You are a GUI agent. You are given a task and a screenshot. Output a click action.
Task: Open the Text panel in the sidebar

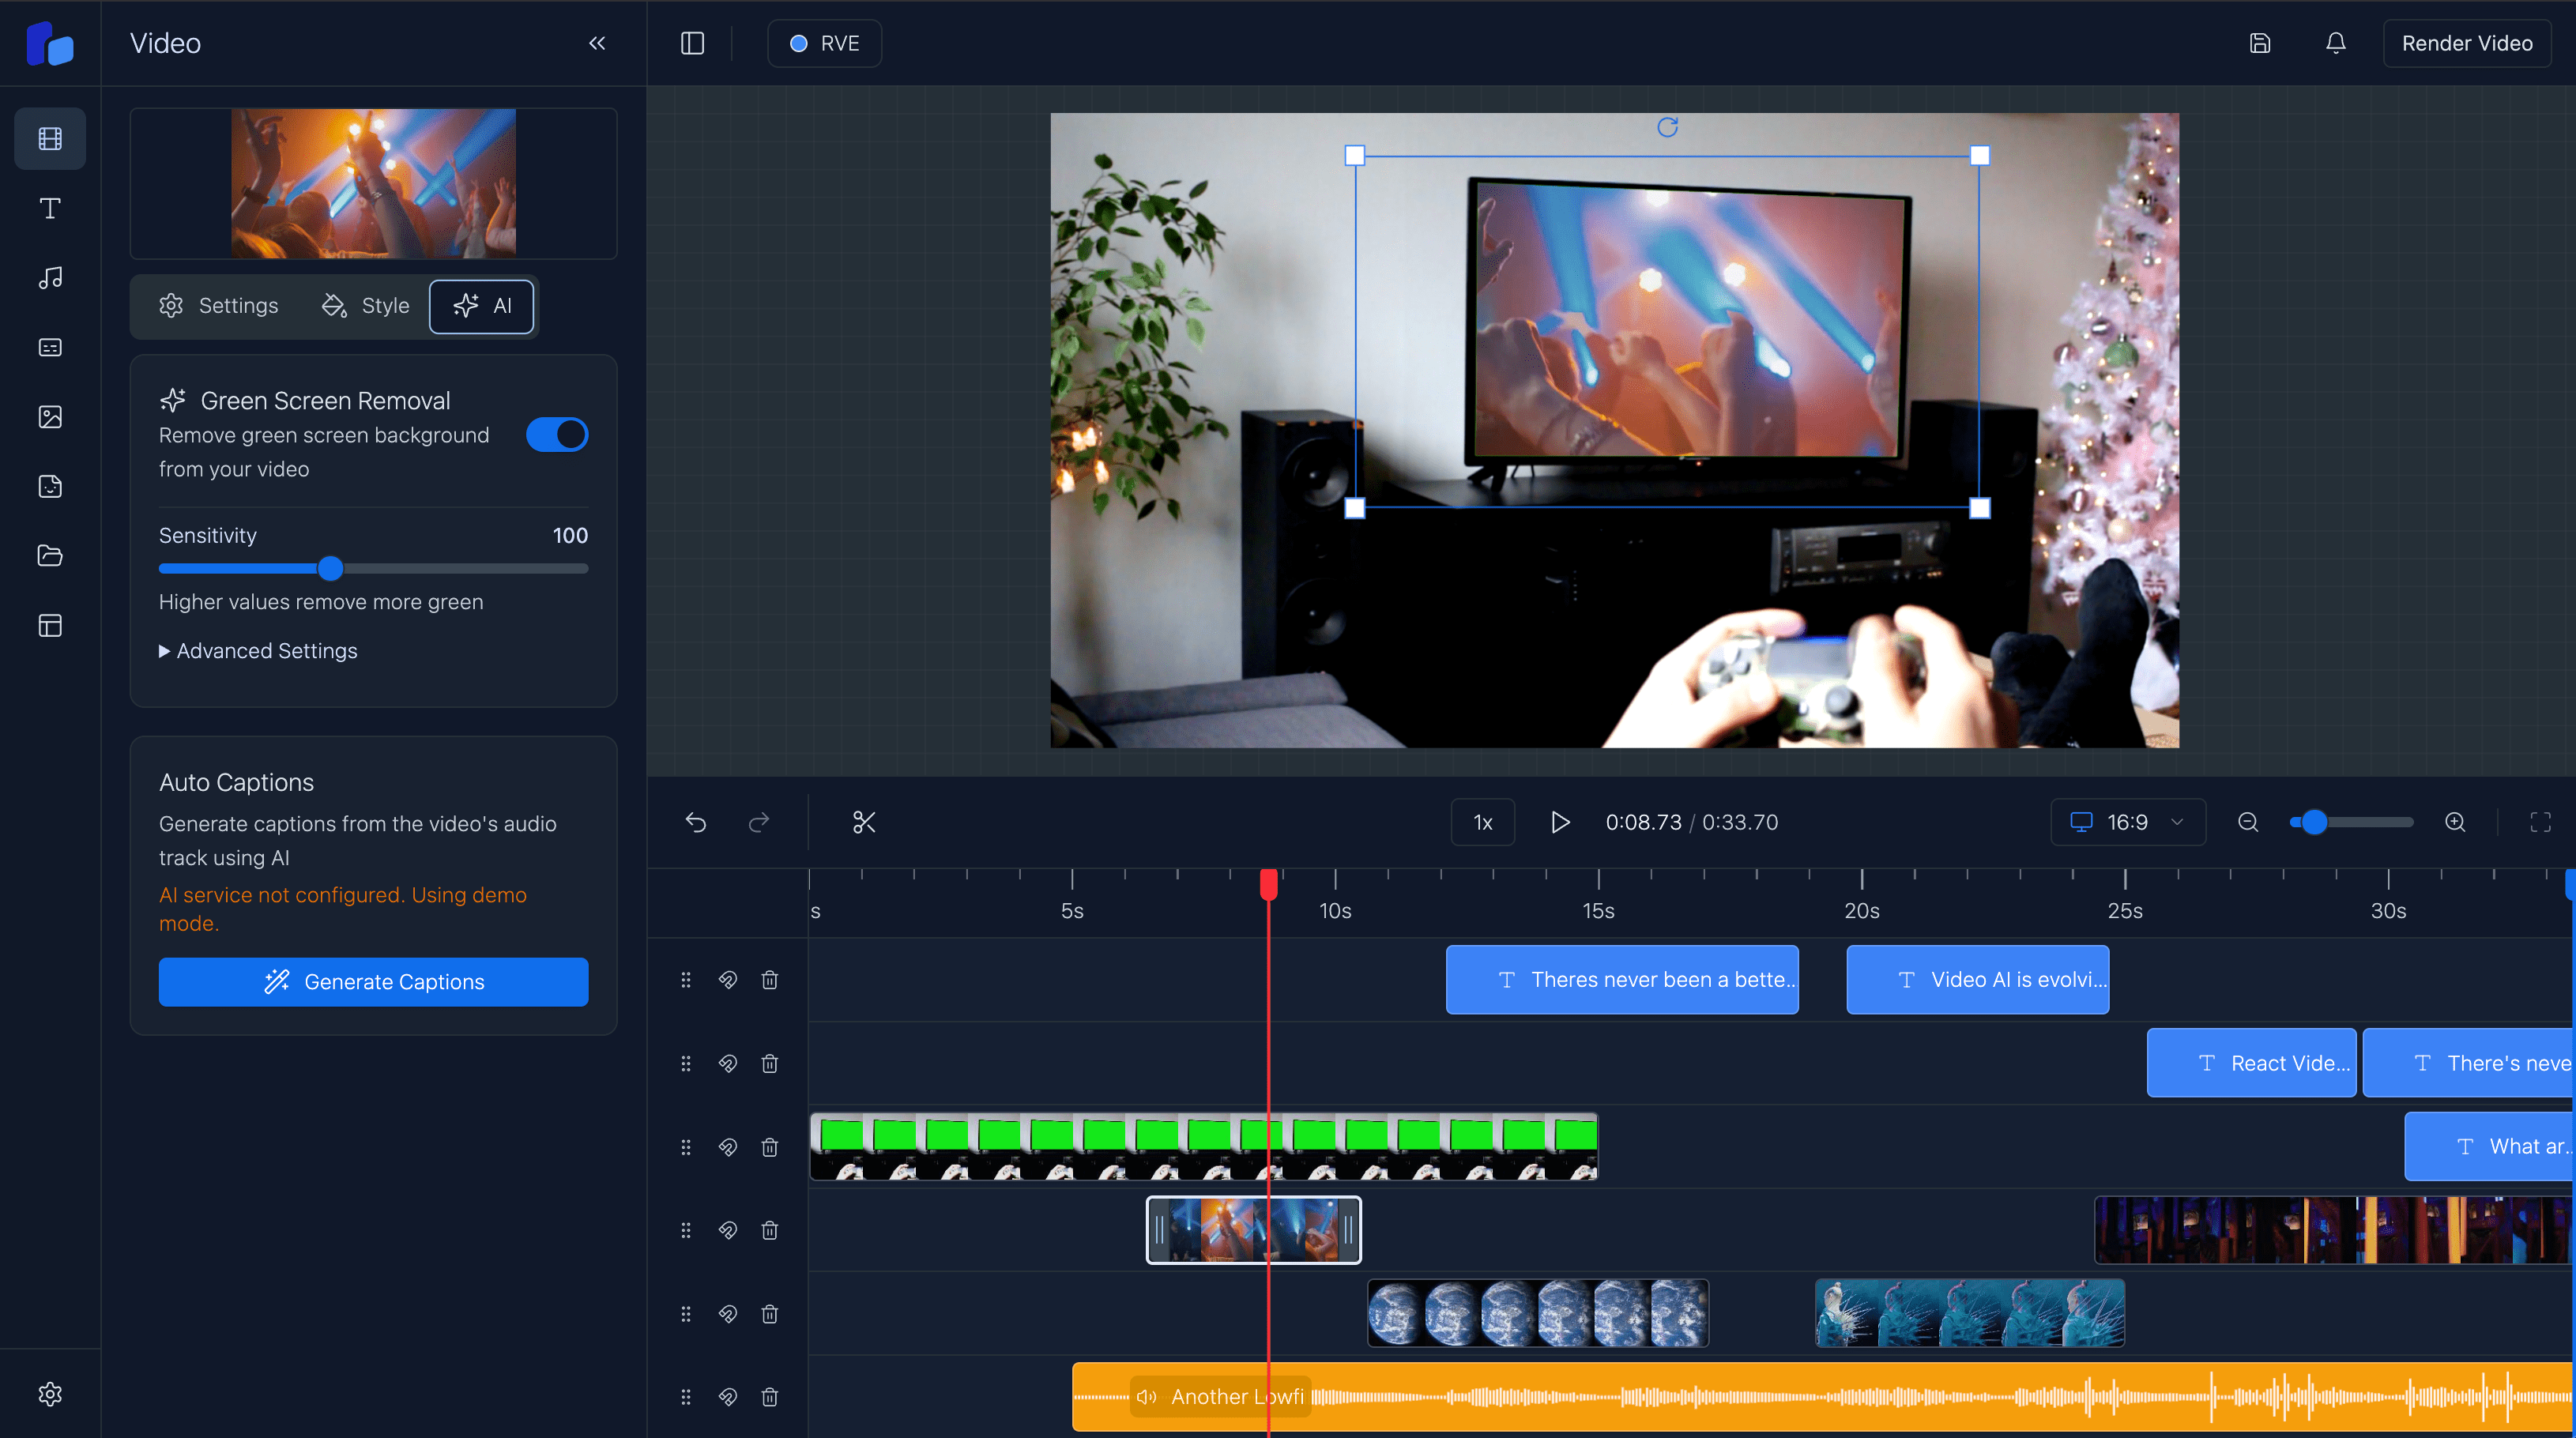50,208
